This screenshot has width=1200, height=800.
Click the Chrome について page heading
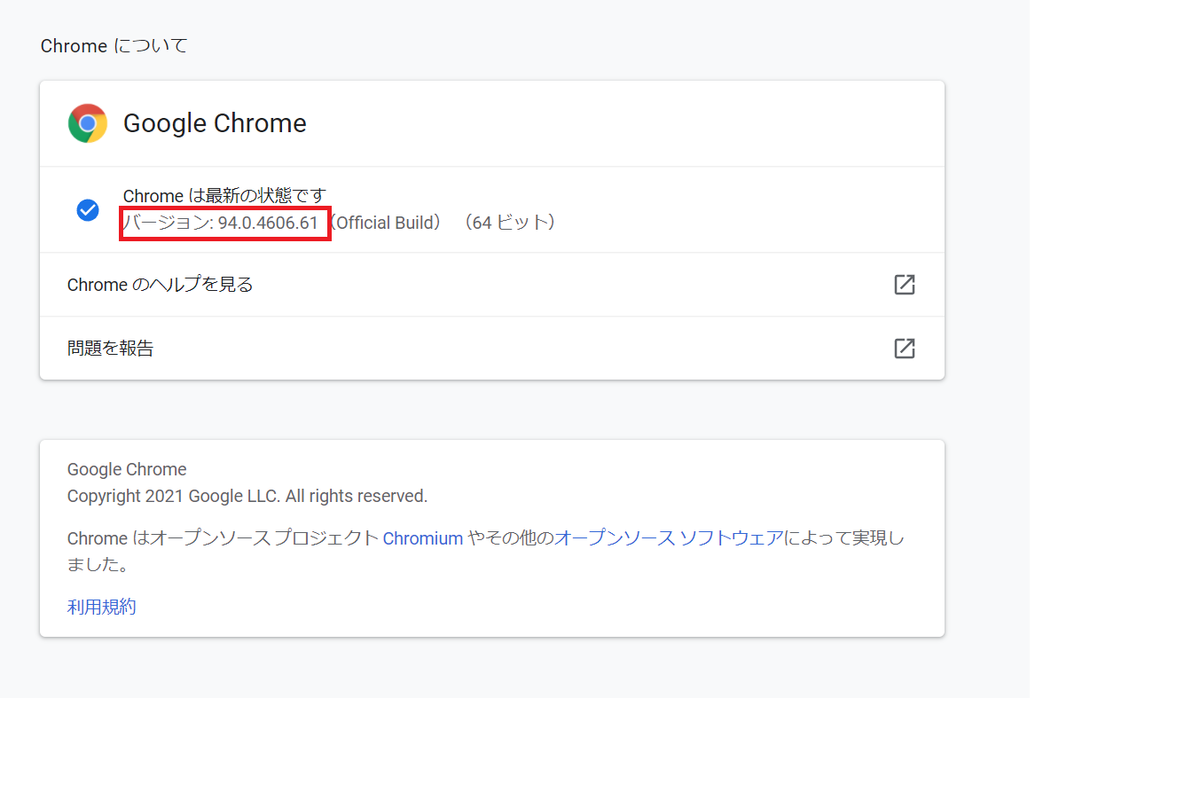point(114,46)
